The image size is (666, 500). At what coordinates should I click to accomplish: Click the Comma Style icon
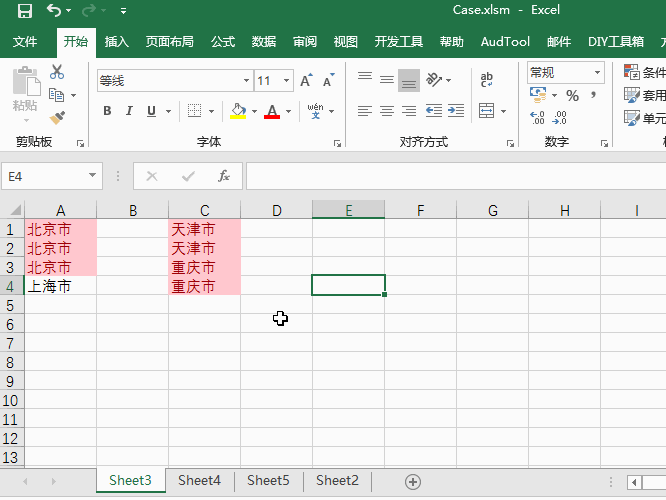(x=593, y=95)
